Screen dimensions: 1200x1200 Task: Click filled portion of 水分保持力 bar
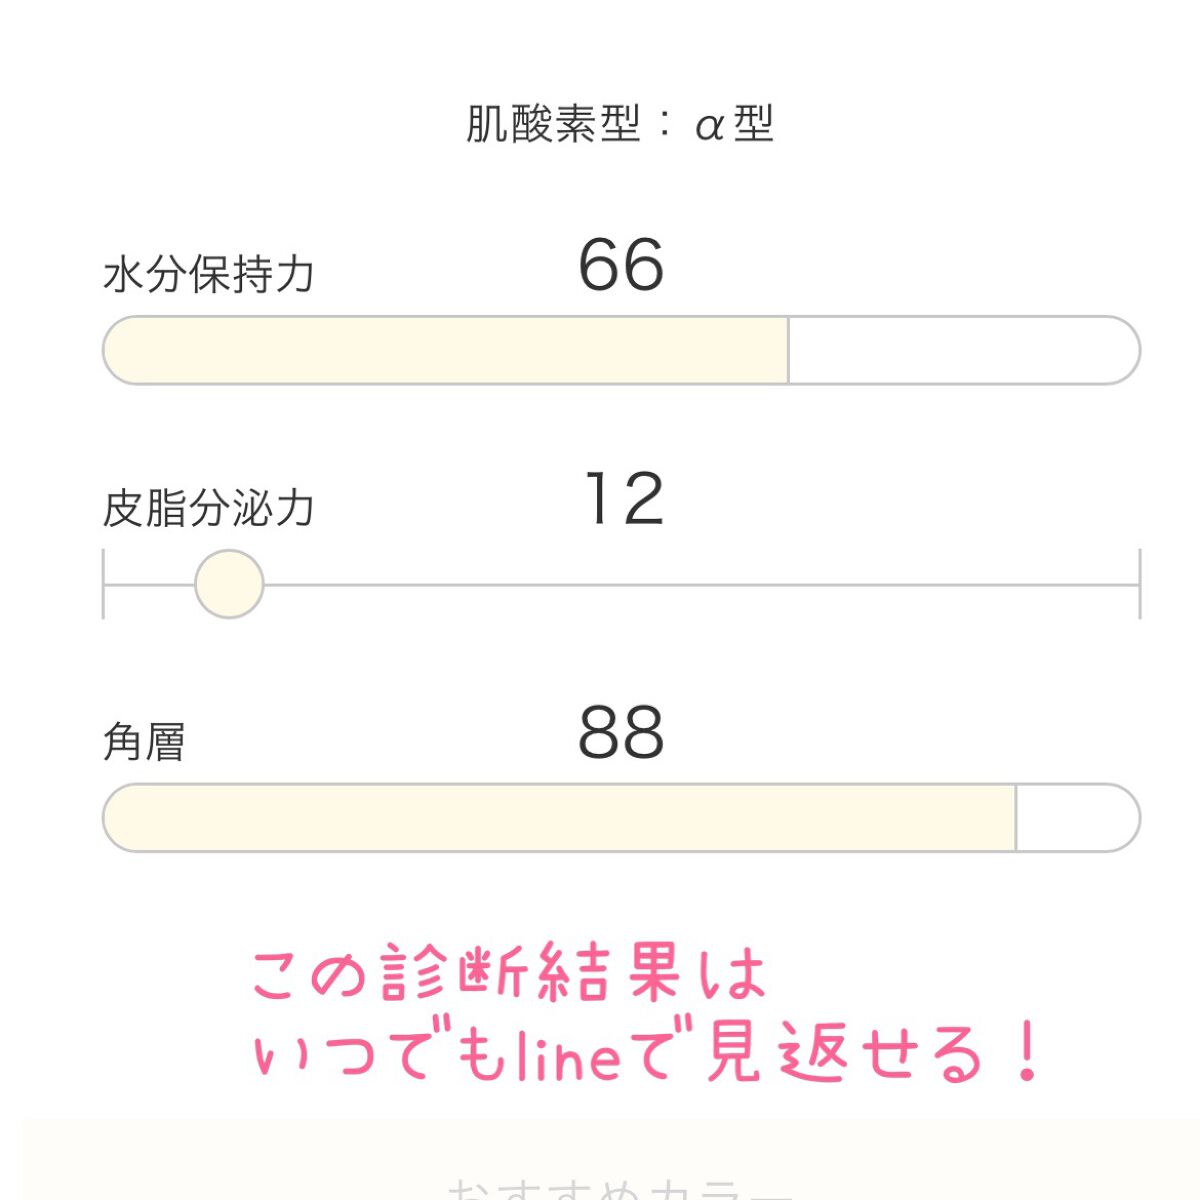(445, 351)
